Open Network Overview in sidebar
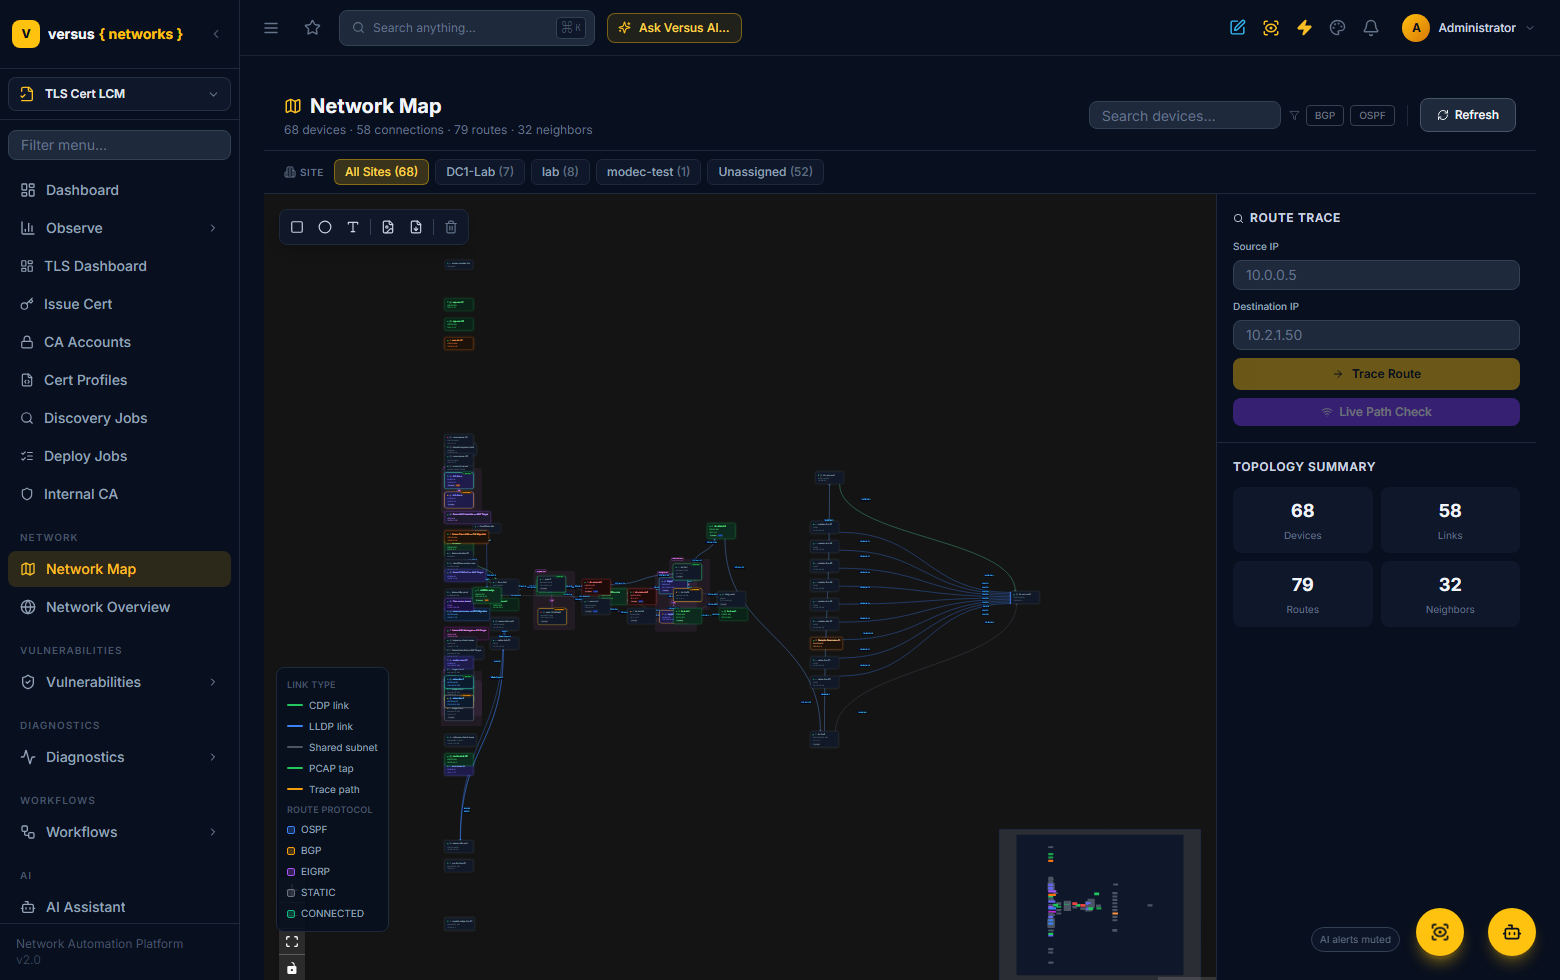This screenshot has height=980, width=1560. point(119,607)
